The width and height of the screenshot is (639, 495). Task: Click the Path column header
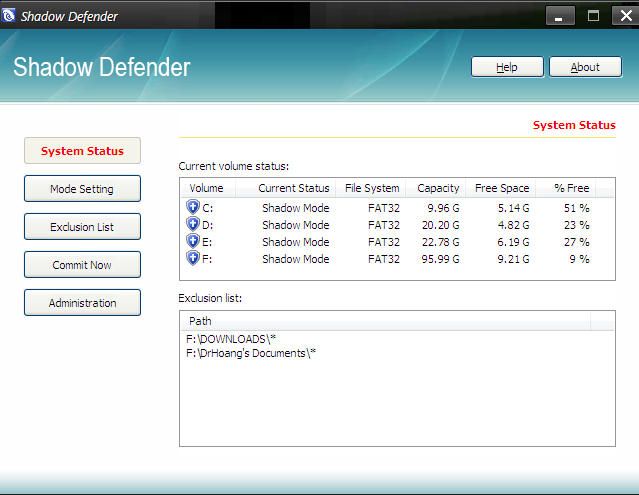(x=386, y=321)
